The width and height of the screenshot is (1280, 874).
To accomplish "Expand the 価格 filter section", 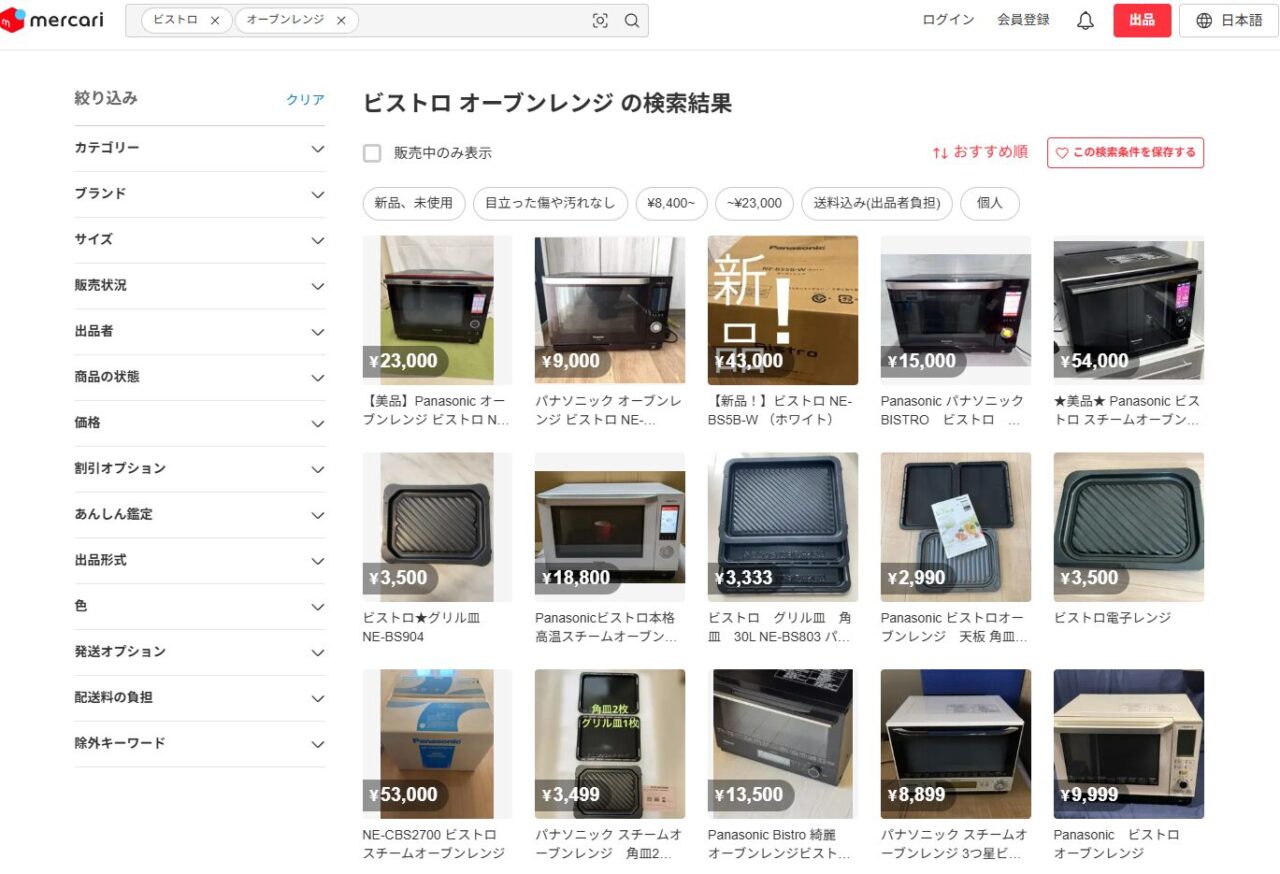I will [200, 423].
